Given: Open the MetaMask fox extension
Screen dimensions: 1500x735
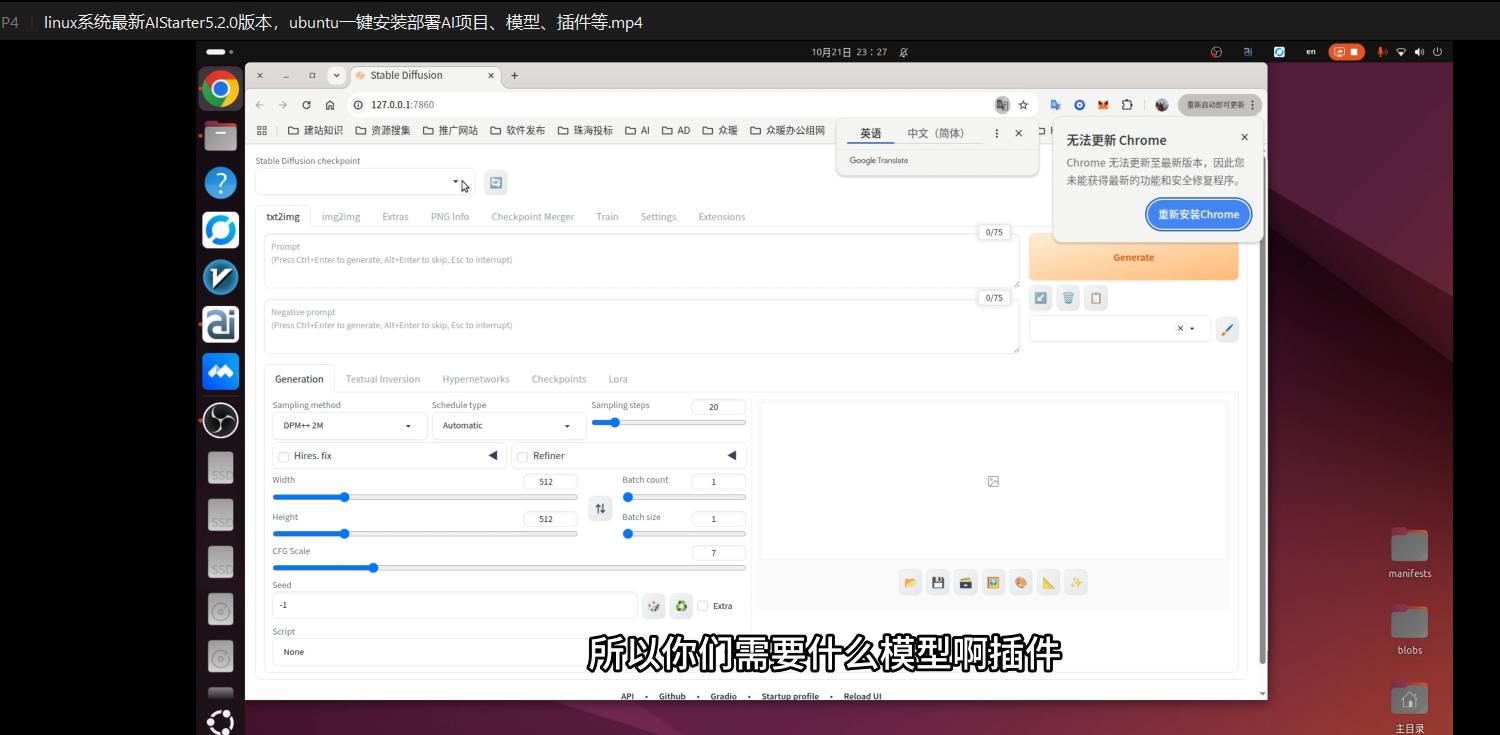Looking at the screenshot, I should pos(1103,105).
